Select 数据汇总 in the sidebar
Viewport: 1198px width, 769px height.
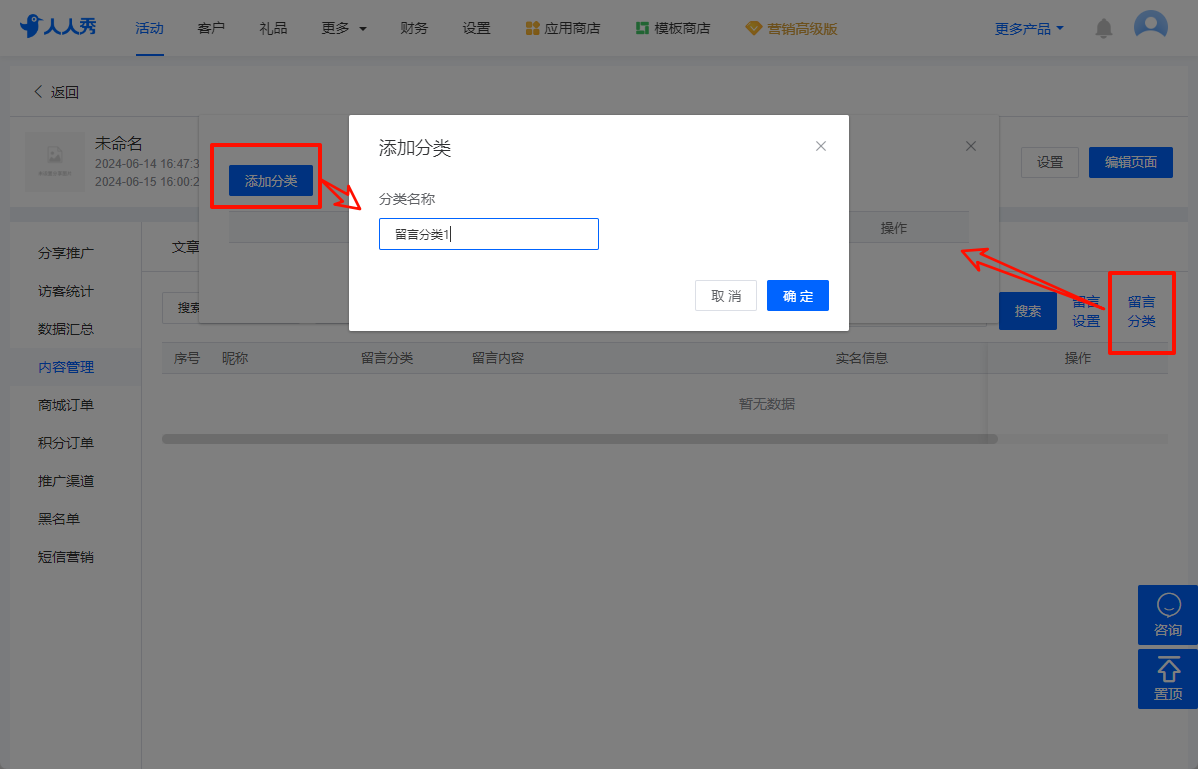tap(66, 329)
